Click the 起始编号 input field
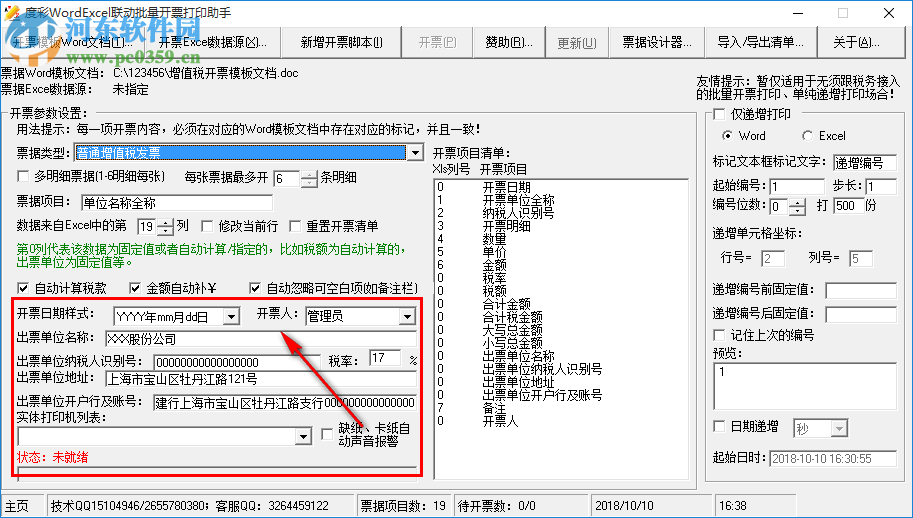This screenshot has width=913, height=518. (796, 187)
